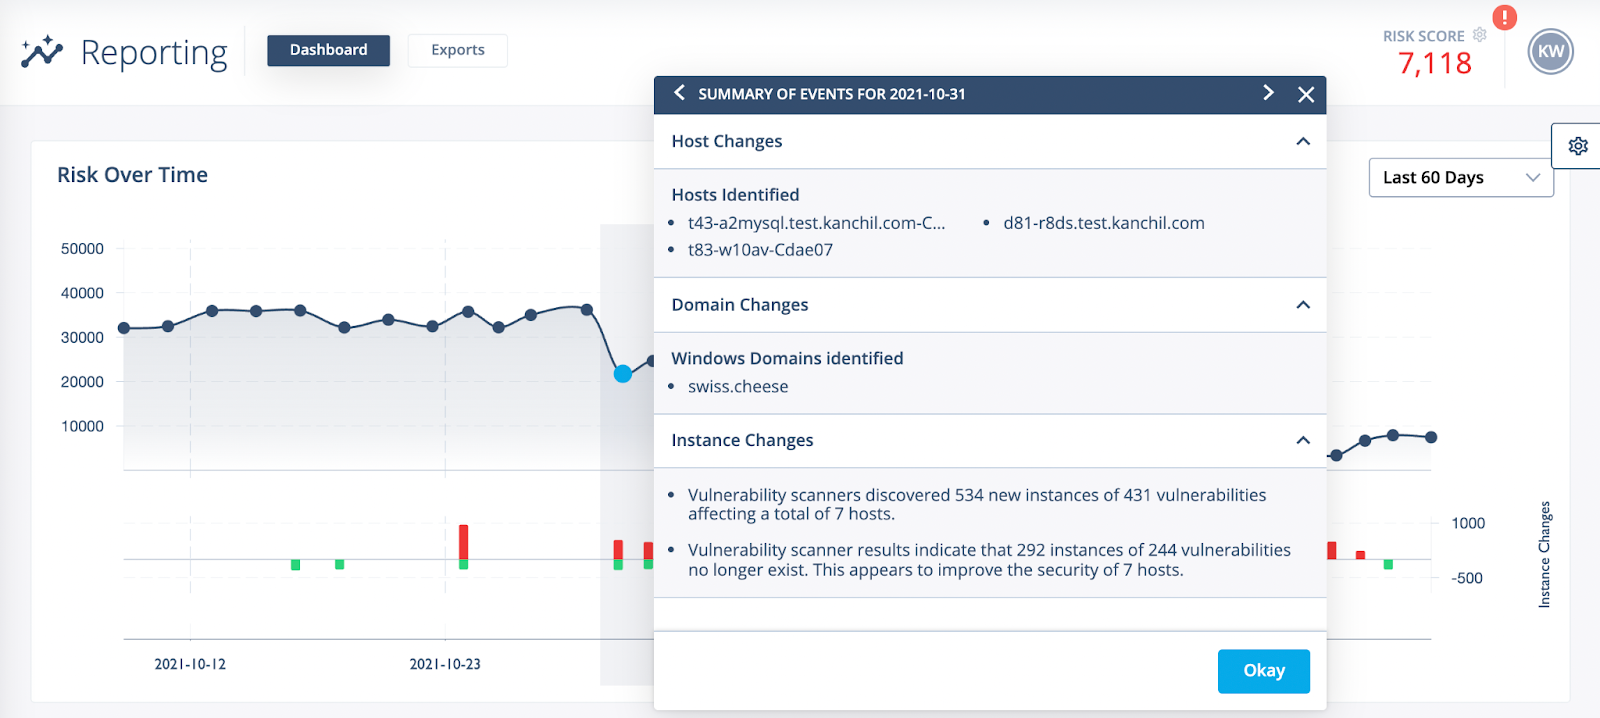Collapse the Host Changes section

(1303, 141)
